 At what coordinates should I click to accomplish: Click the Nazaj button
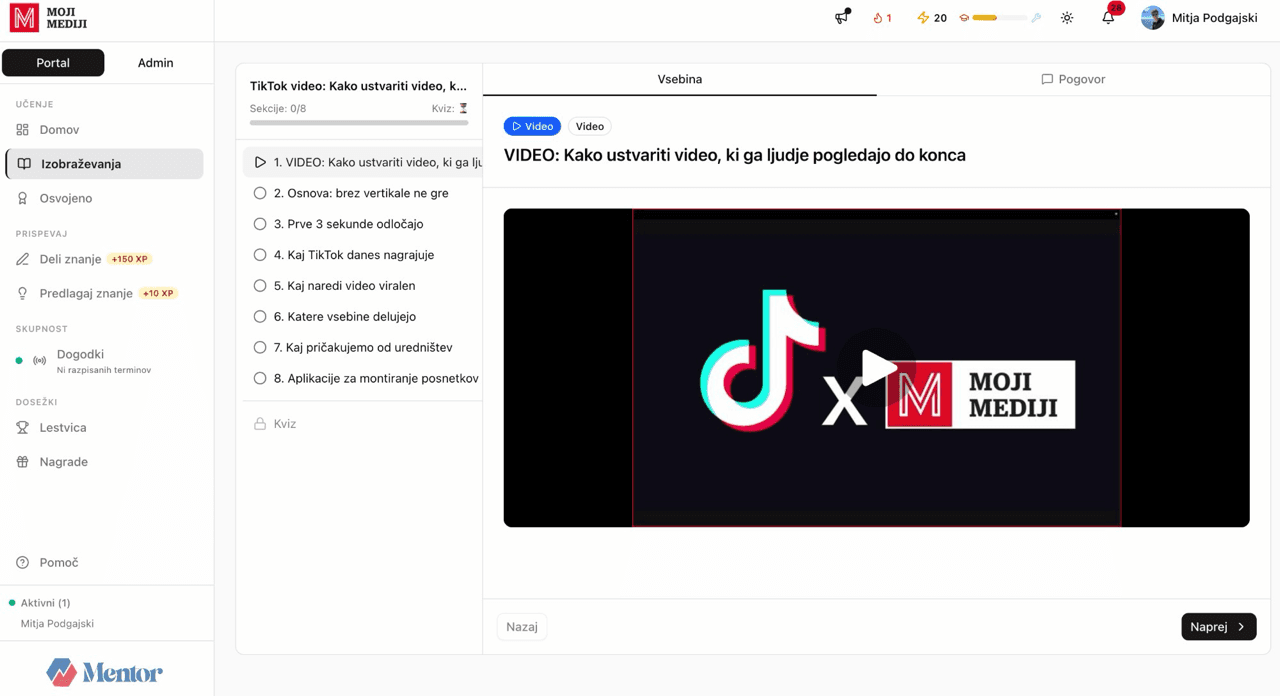[x=522, y=627]
